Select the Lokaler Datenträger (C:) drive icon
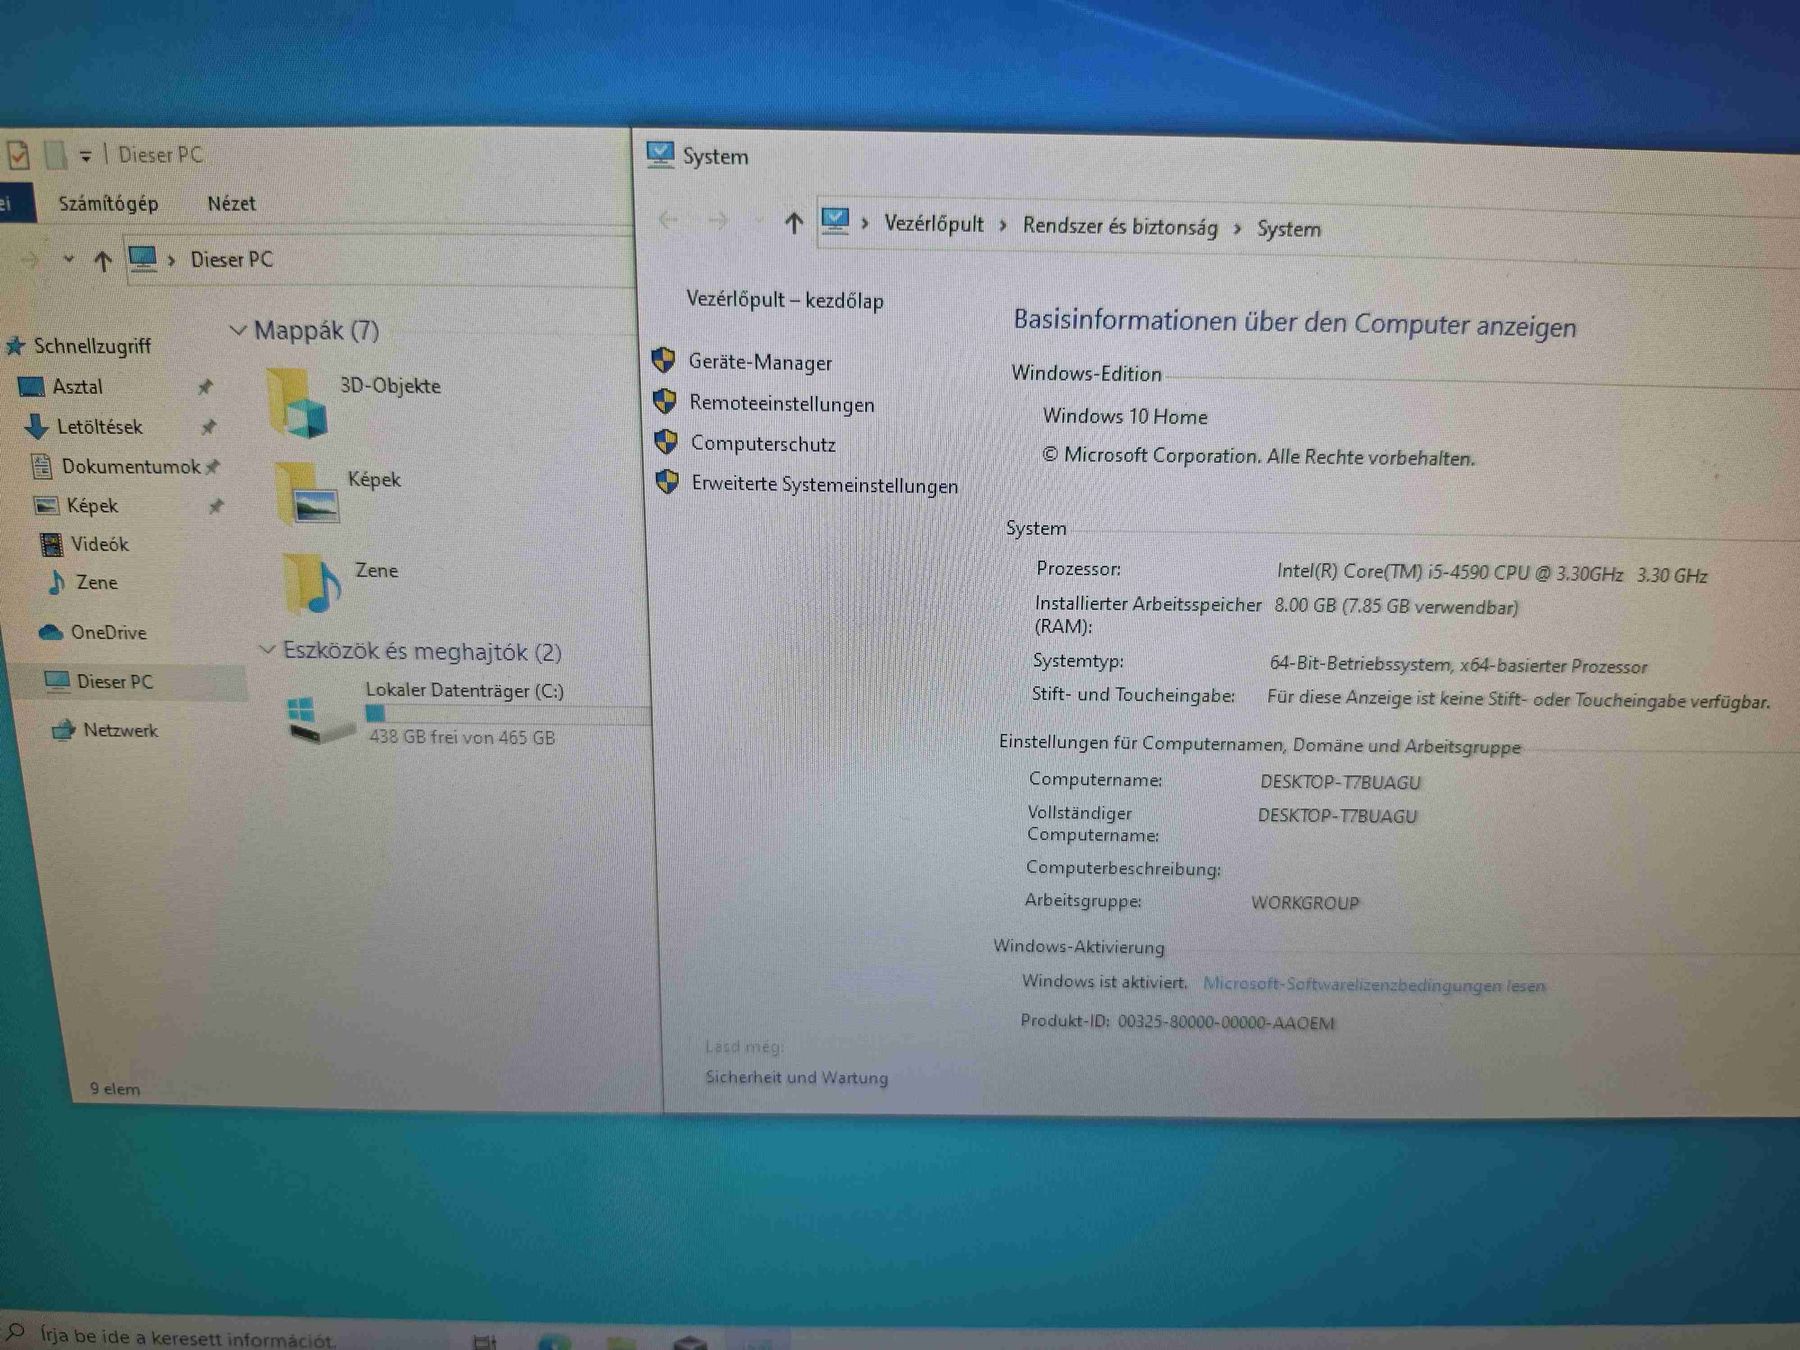 pos(320,720)
